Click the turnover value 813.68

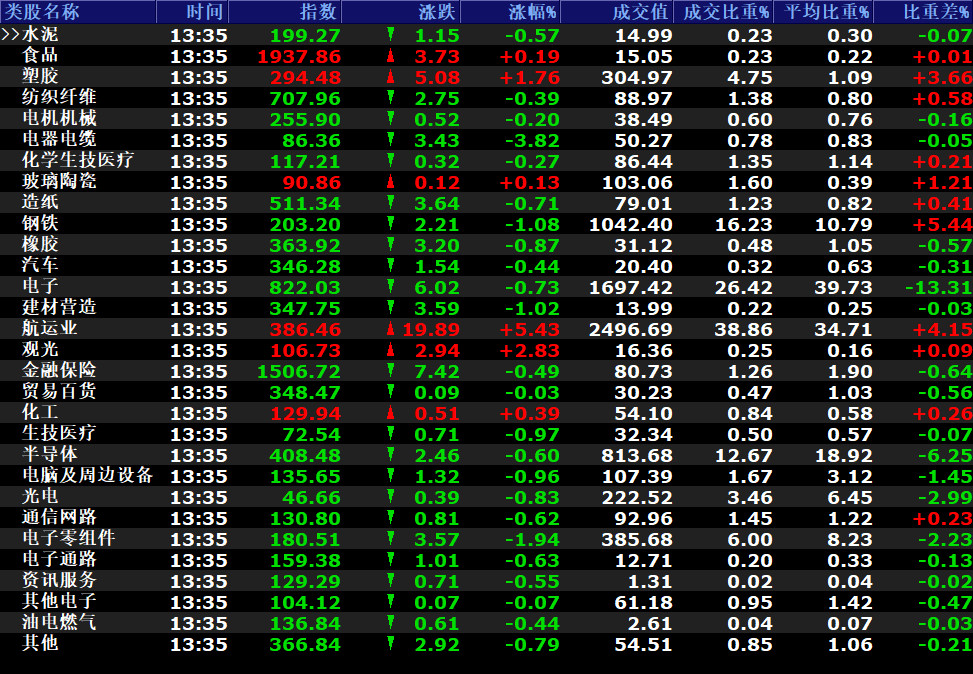(637, 456)
